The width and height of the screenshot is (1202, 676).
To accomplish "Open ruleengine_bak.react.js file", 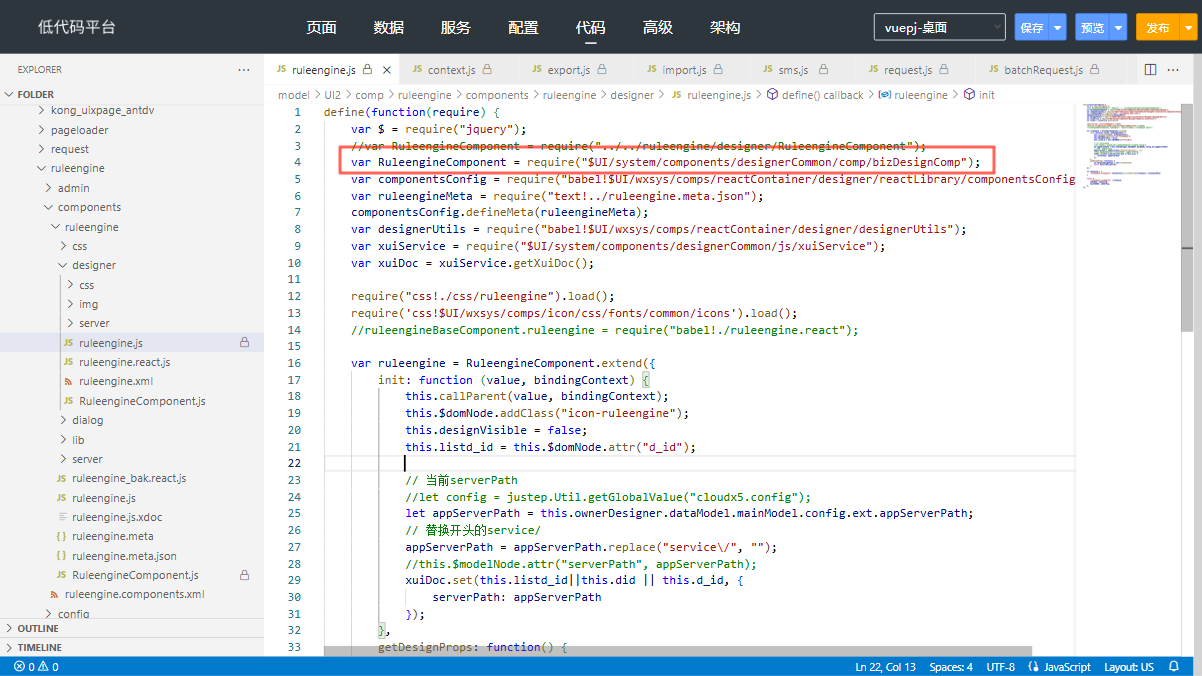I will [132, 478].
